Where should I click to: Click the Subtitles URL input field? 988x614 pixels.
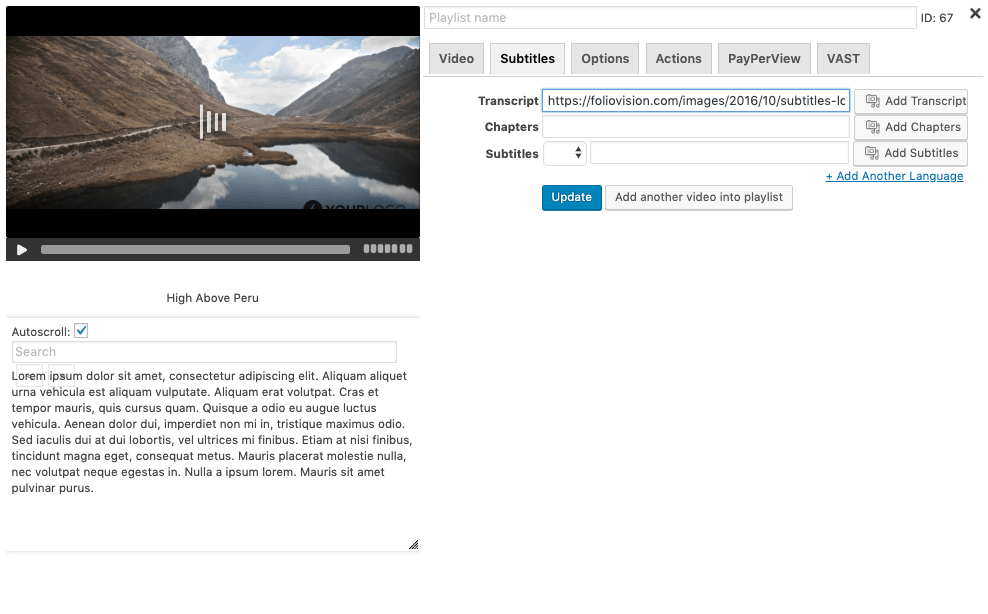pyautogui.click(x=720, y=153)
